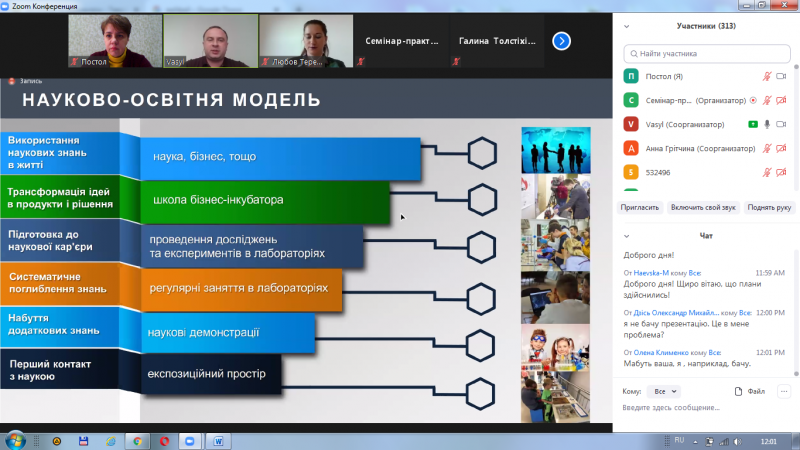Select Vasyl video thumbnail

(x=211, y=41)
